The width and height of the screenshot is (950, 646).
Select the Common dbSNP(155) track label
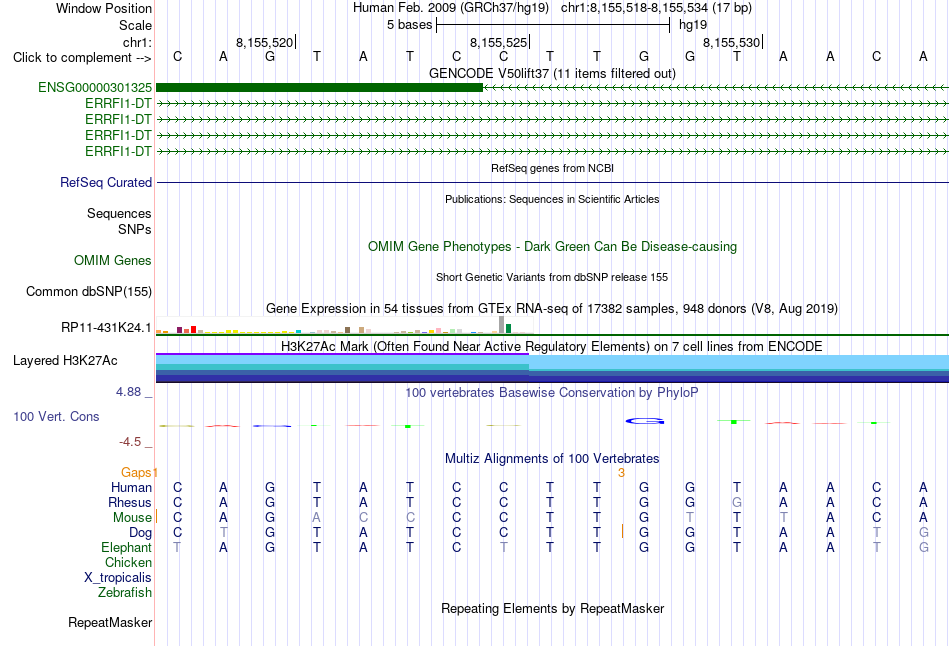(x=88, y=291)
